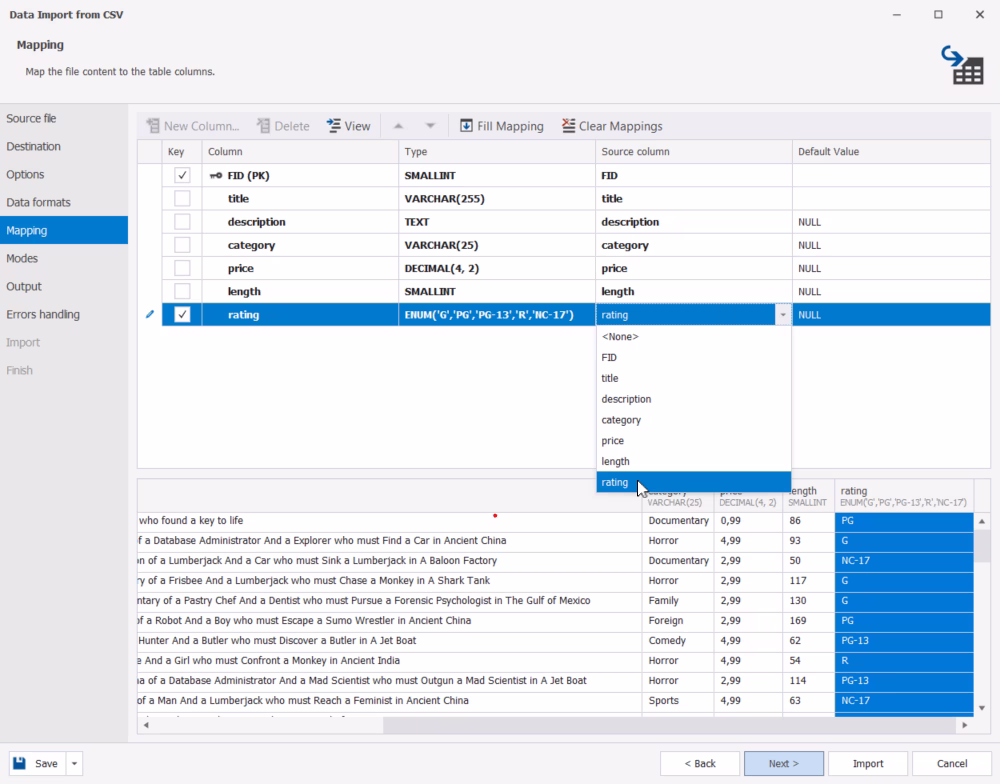The width and height of the screenshot is (1000, 784).
Task: Click the key icon beside FID (PK)
Action: 216,175
